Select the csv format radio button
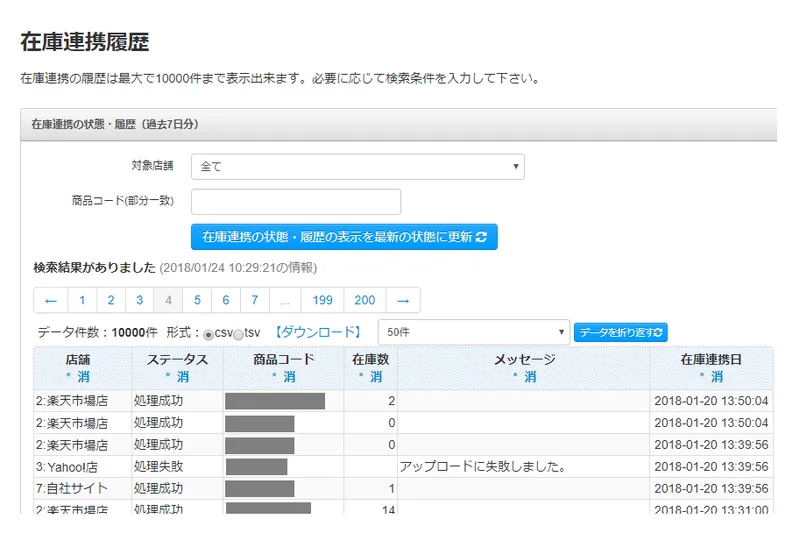The height and width of the screenshot is (535, 800). (x=208, y=335)
